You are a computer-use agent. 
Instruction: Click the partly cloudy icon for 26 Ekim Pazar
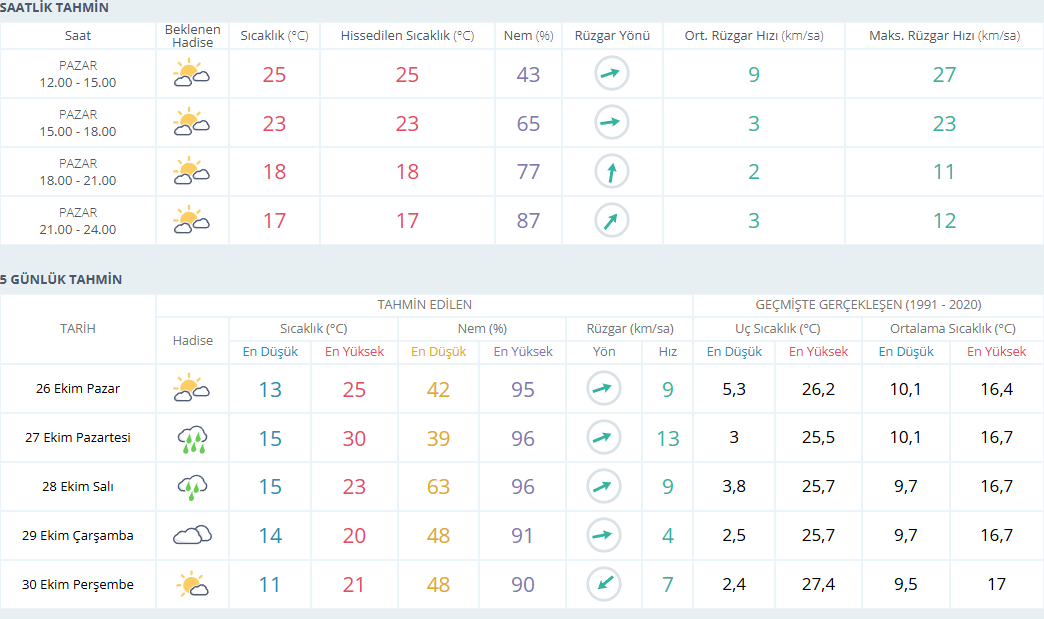(x=192, y=389)
